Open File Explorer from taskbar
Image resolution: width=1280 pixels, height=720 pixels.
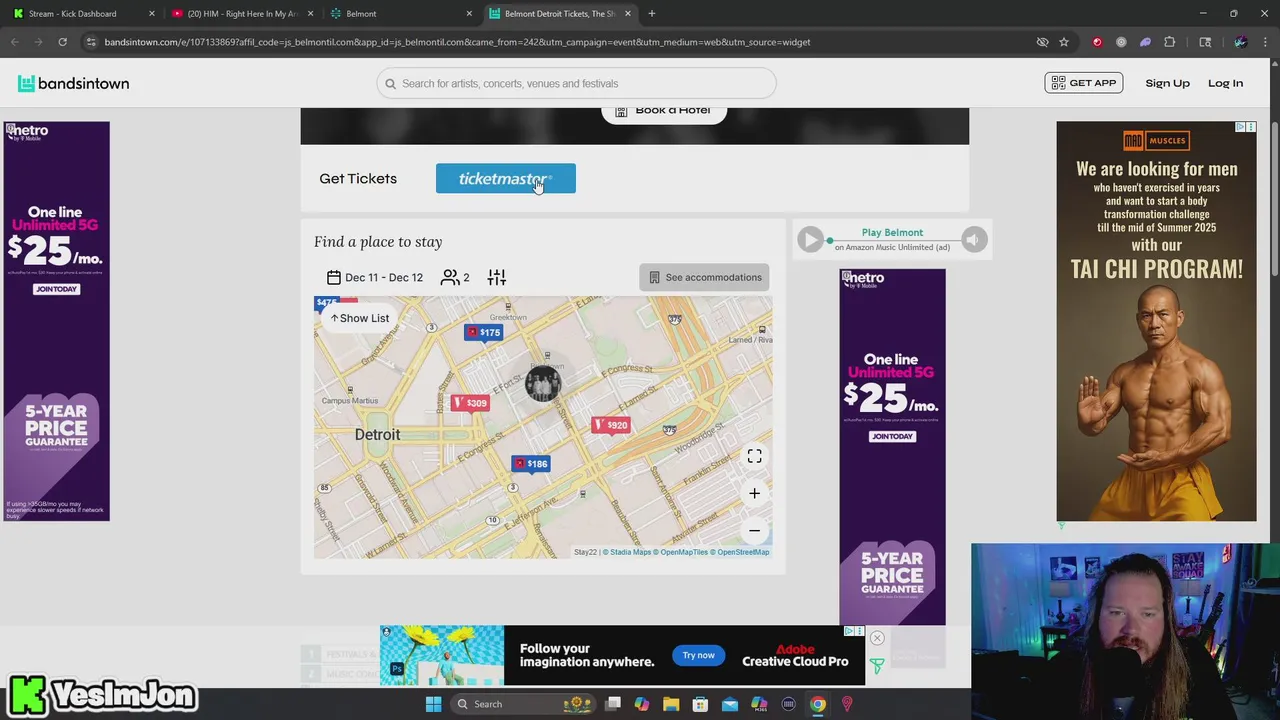[671, 704]
